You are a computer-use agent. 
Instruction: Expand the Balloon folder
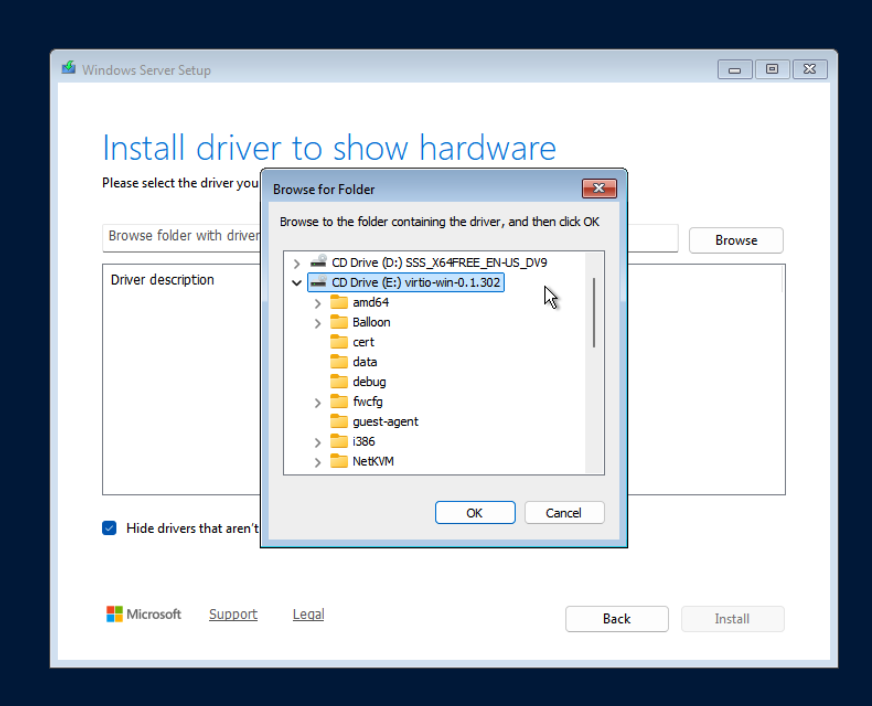(x=318, y=324)
